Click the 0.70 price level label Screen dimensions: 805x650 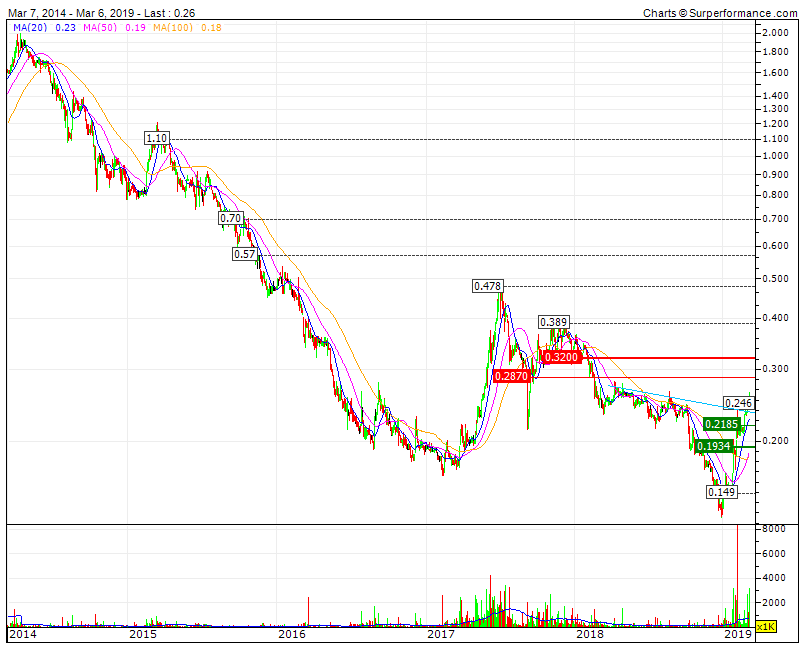tap(231, 218)
